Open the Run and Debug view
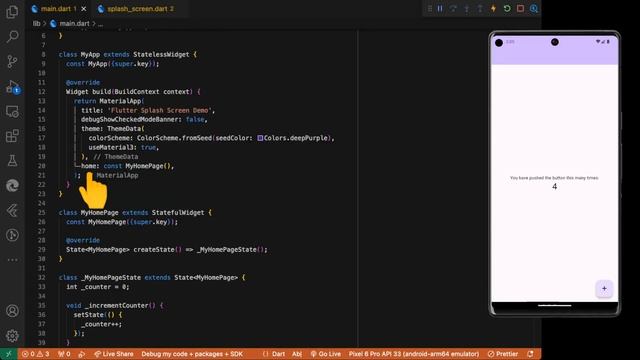This screenshot has height=360, width=640. [x=12, y=87]
